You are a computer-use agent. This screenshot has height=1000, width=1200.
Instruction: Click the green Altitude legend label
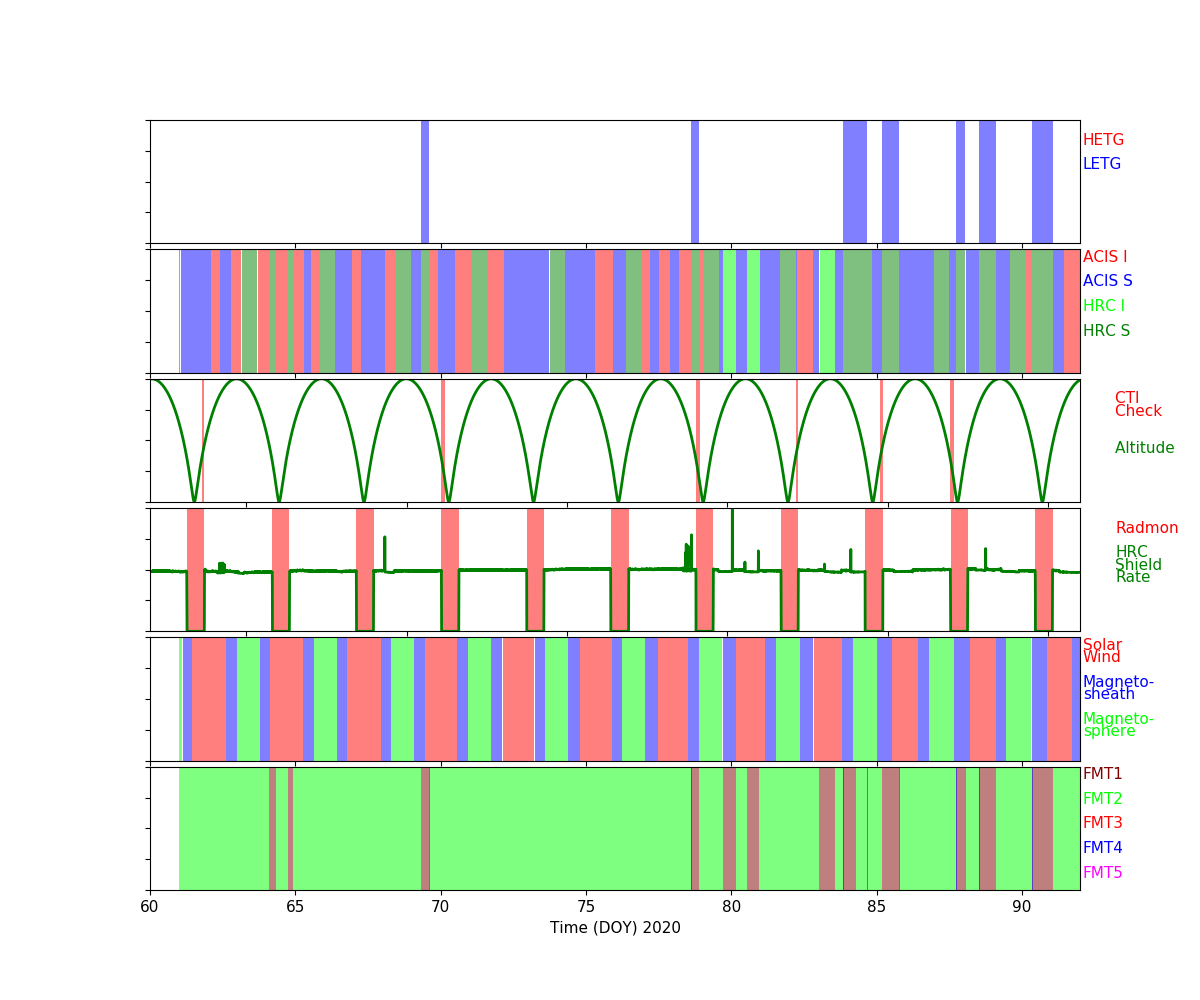point(1144,448)
